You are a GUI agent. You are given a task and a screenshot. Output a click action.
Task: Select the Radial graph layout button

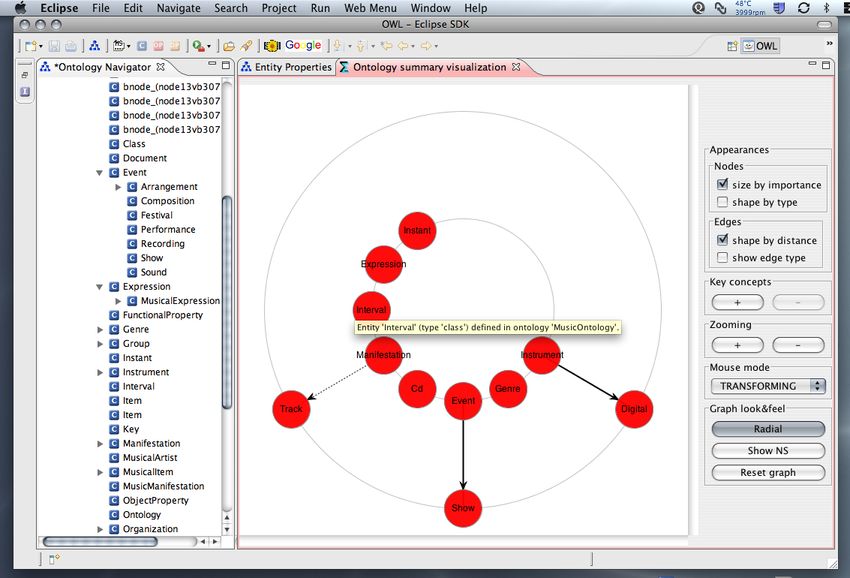[768, 429]
